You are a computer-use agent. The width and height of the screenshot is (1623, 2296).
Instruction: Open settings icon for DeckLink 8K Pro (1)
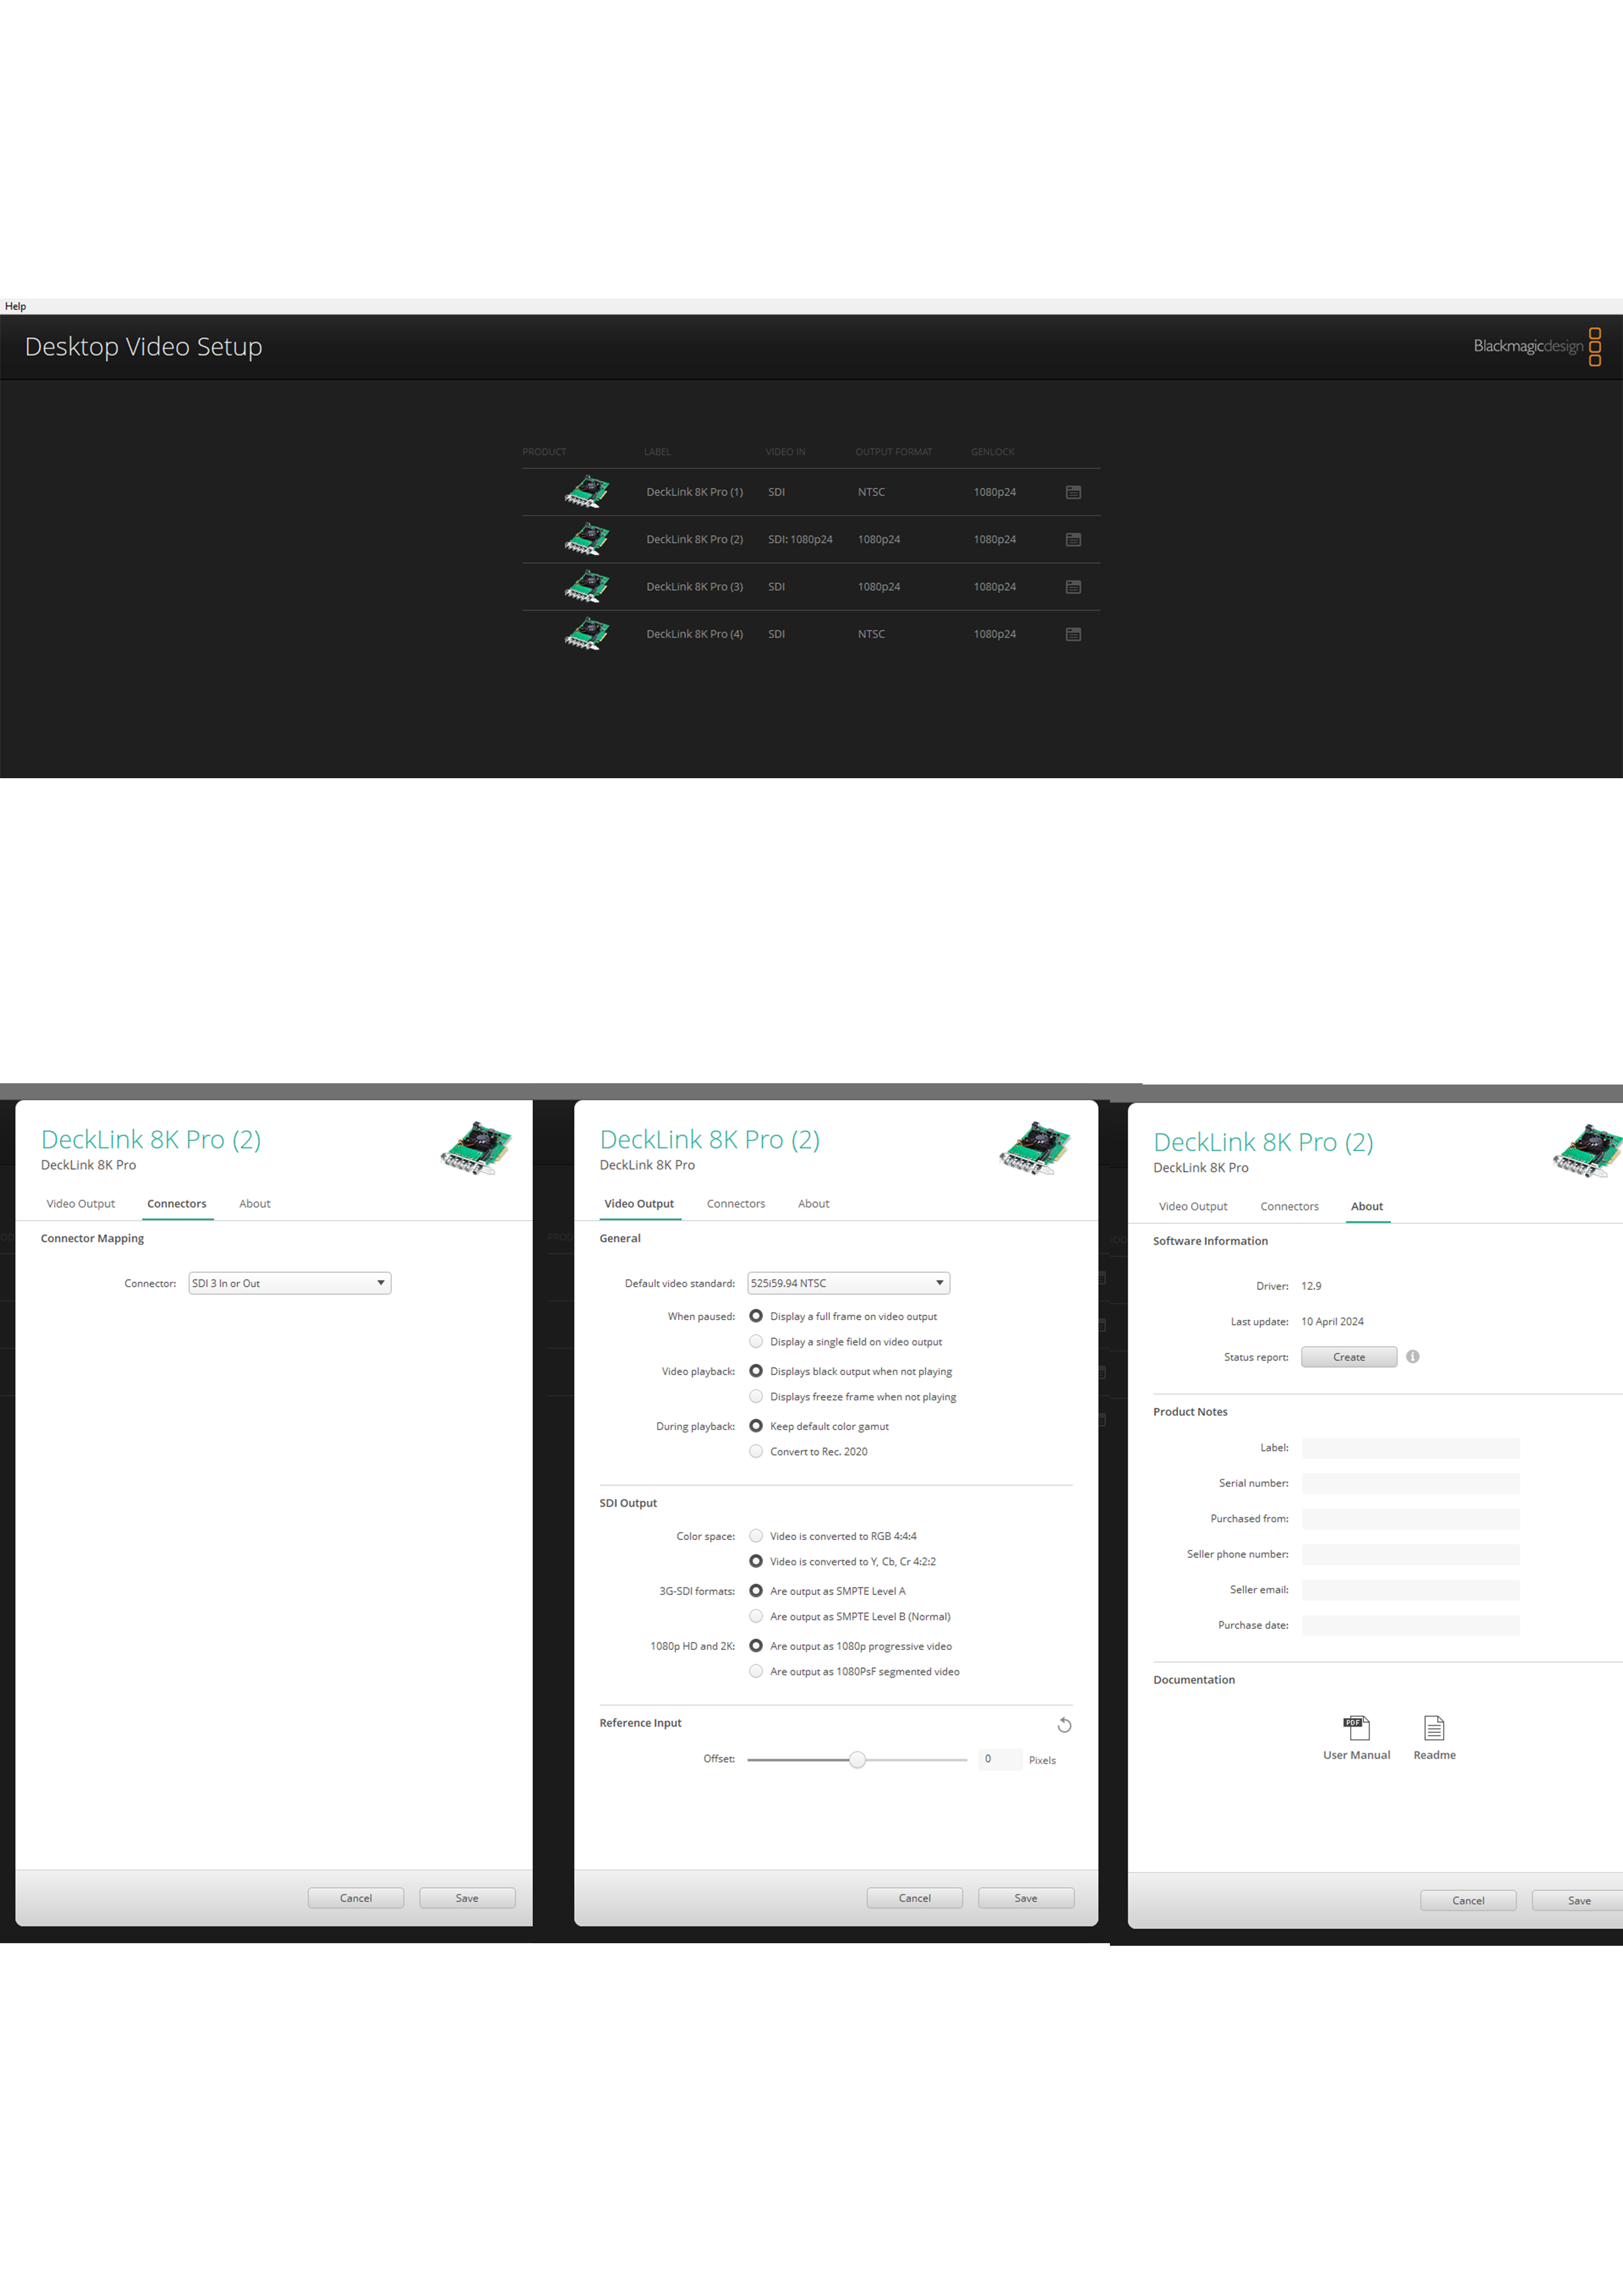[1073, 492]
